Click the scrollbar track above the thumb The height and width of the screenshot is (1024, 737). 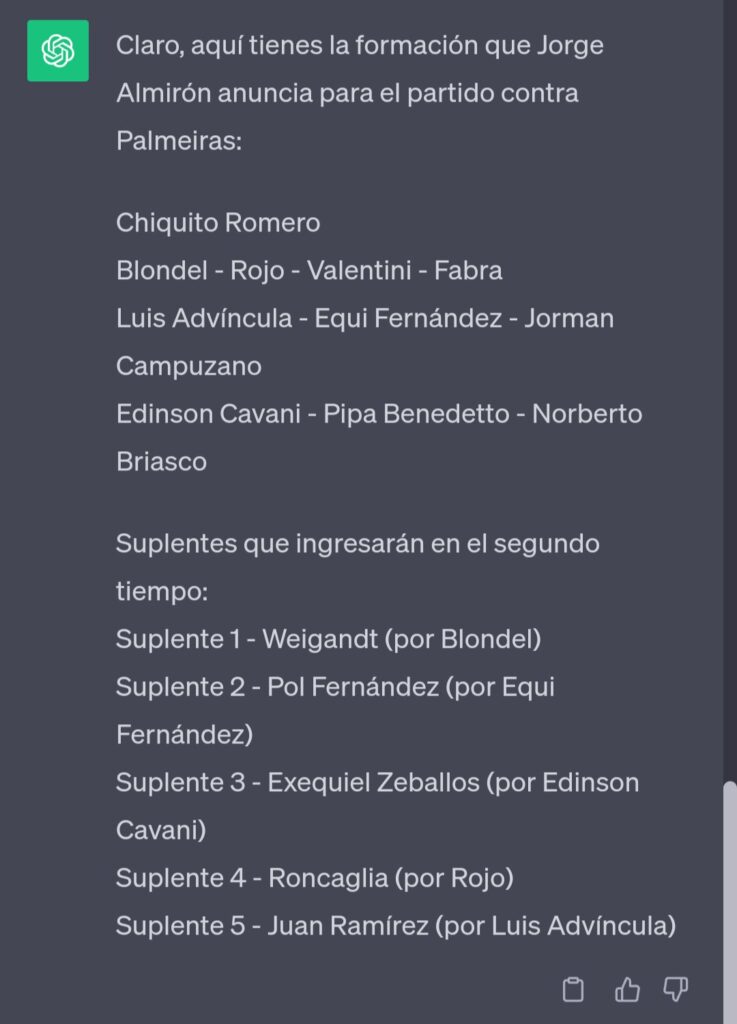click(730, 392)
